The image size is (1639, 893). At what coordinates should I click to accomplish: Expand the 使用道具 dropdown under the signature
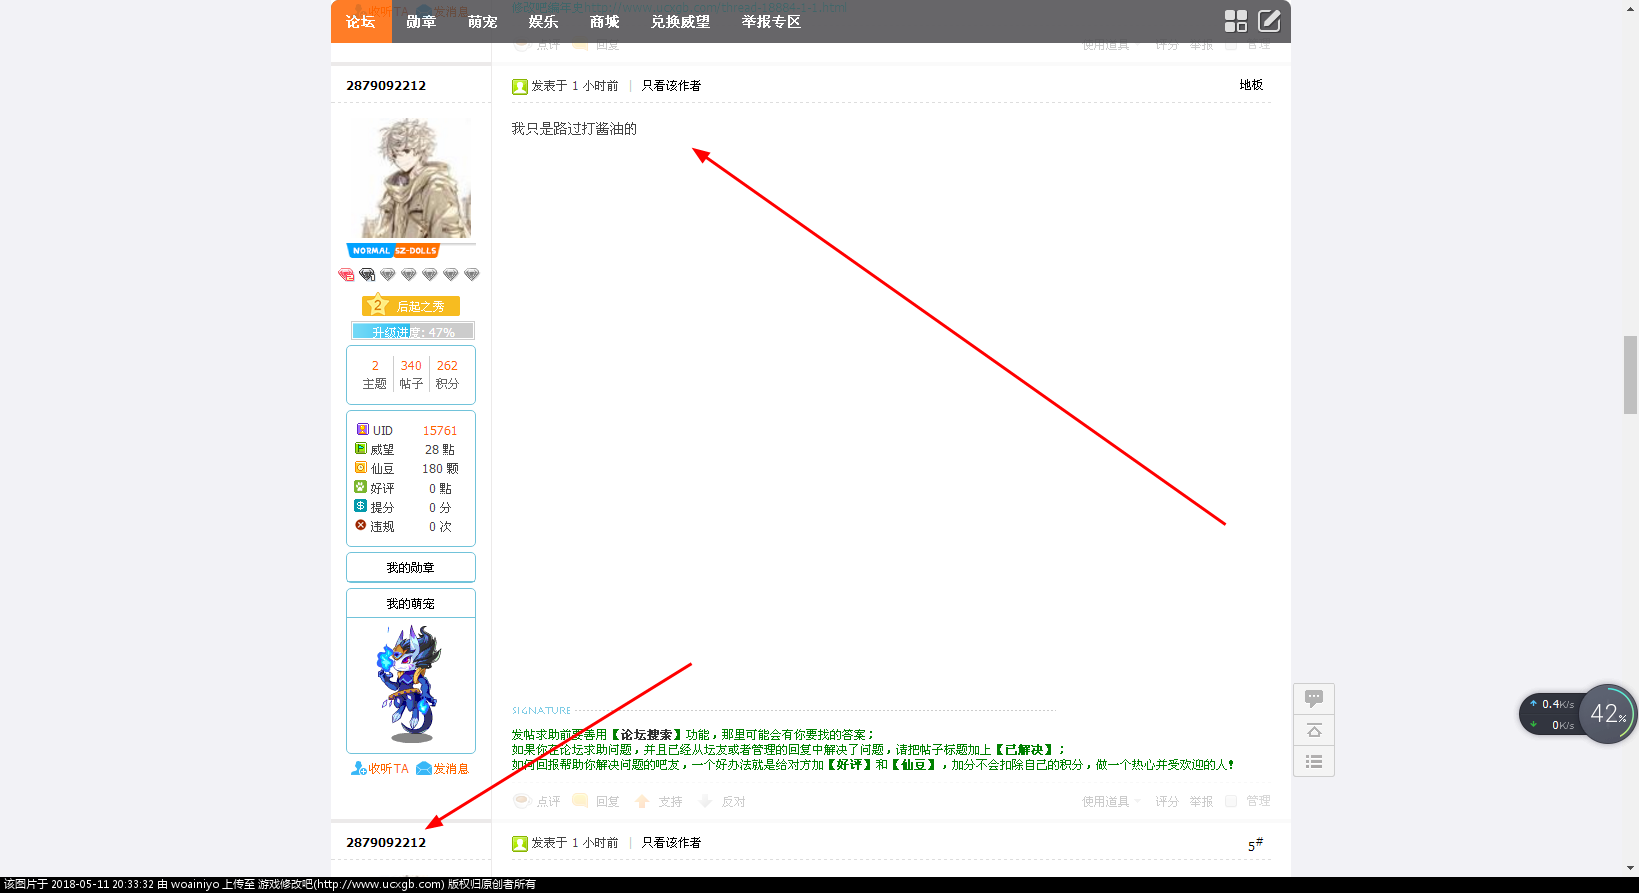click(x=1111, y=802)
